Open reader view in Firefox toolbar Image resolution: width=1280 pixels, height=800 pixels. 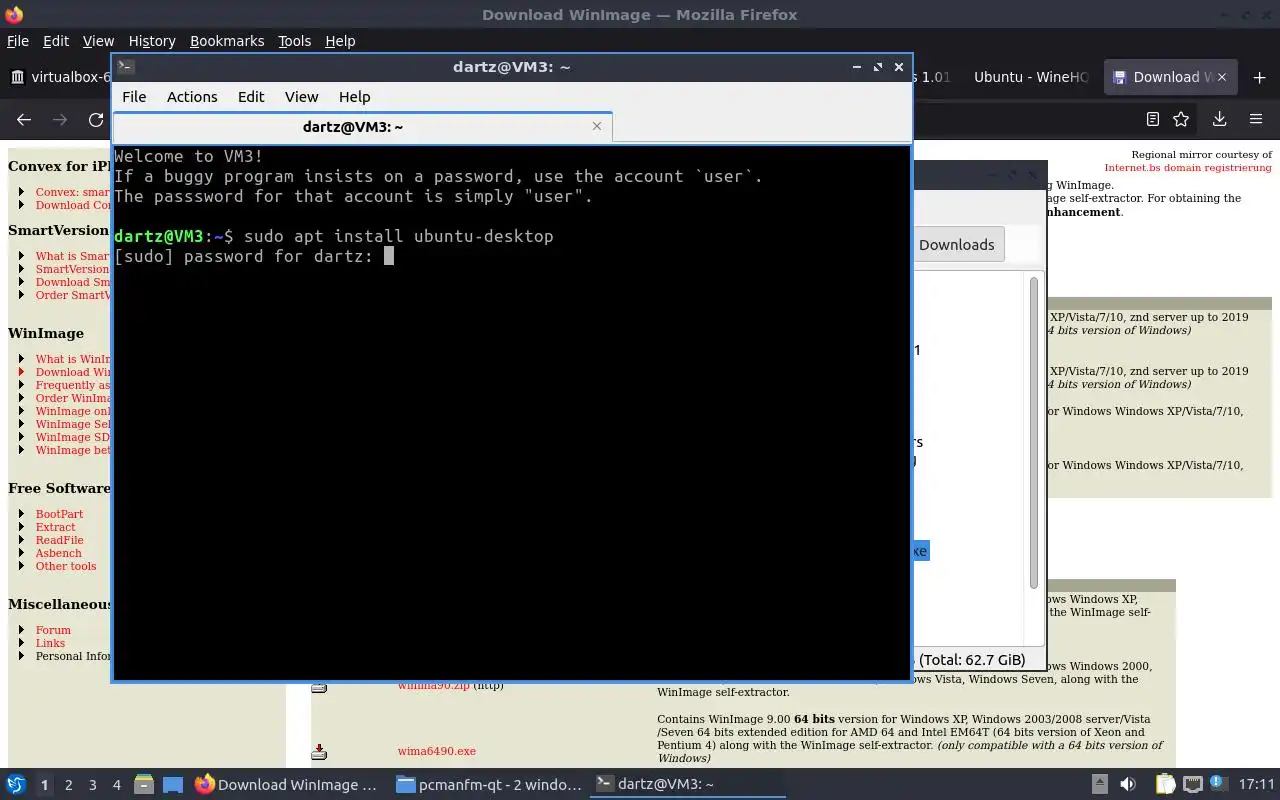pos(1152,119)
